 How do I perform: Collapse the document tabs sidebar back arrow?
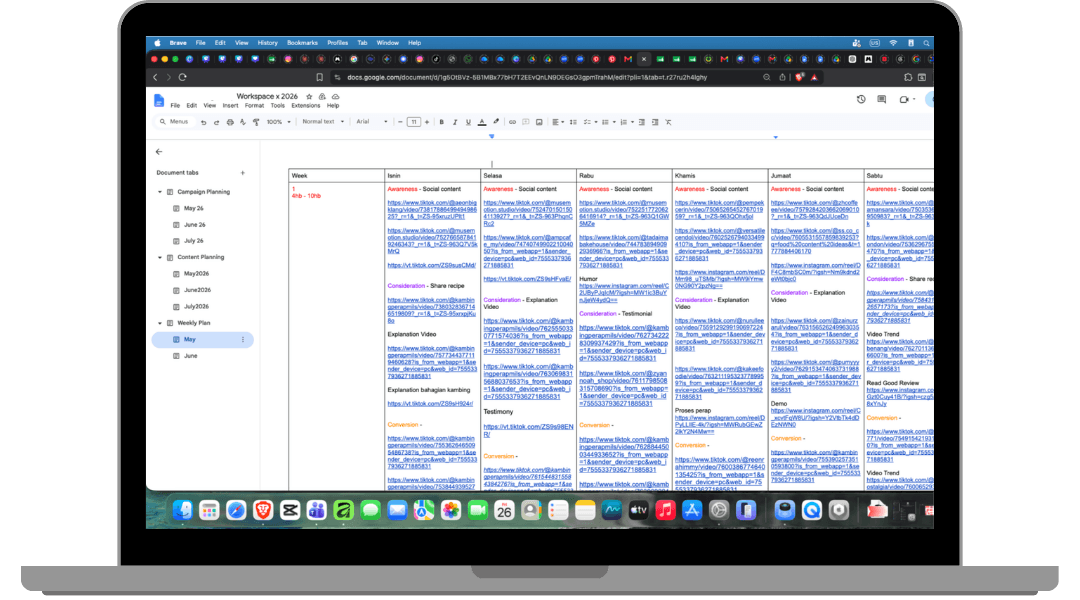(159, 152)
